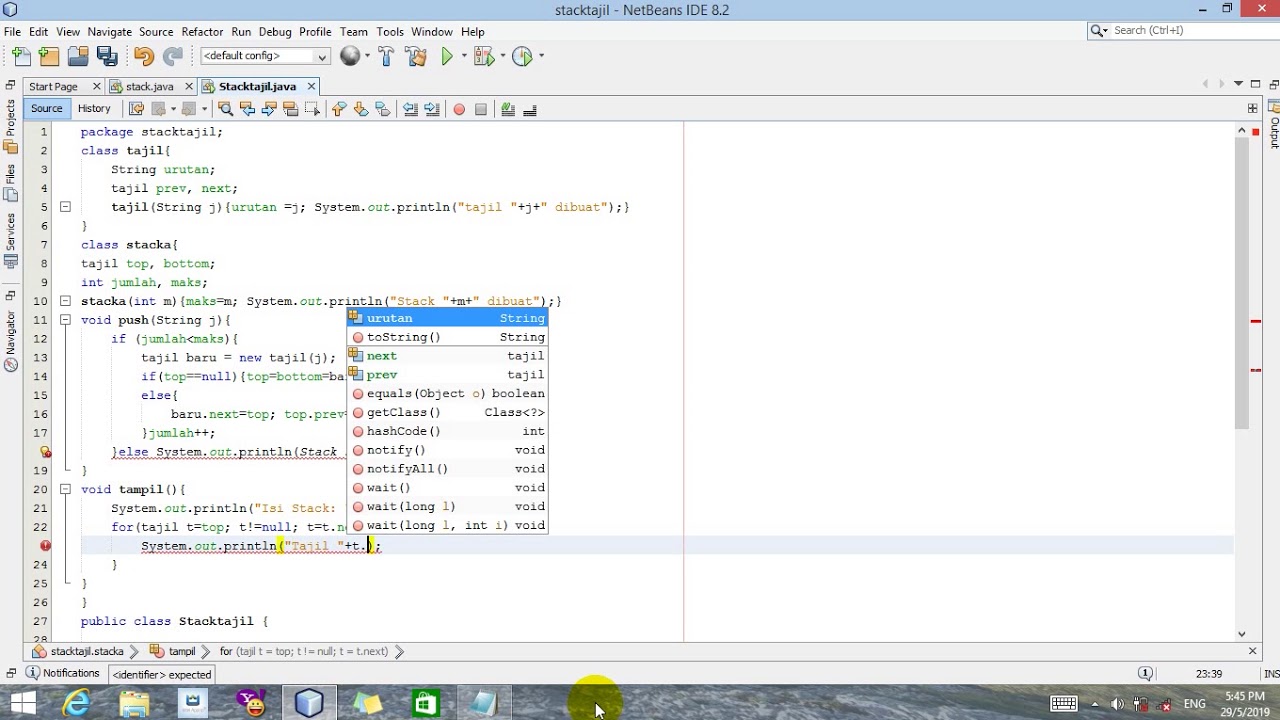Open the Projects side panel
The image size is (1280, 720).
tap(11, 125)
